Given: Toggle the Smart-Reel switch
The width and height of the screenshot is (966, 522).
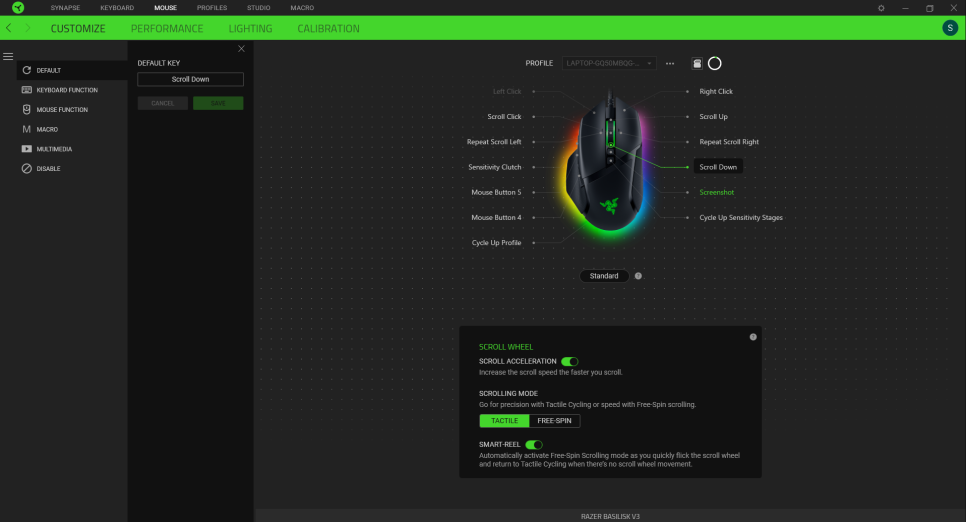Looking at the screenshot, I should pyautogui.click(x=534, y=445).
